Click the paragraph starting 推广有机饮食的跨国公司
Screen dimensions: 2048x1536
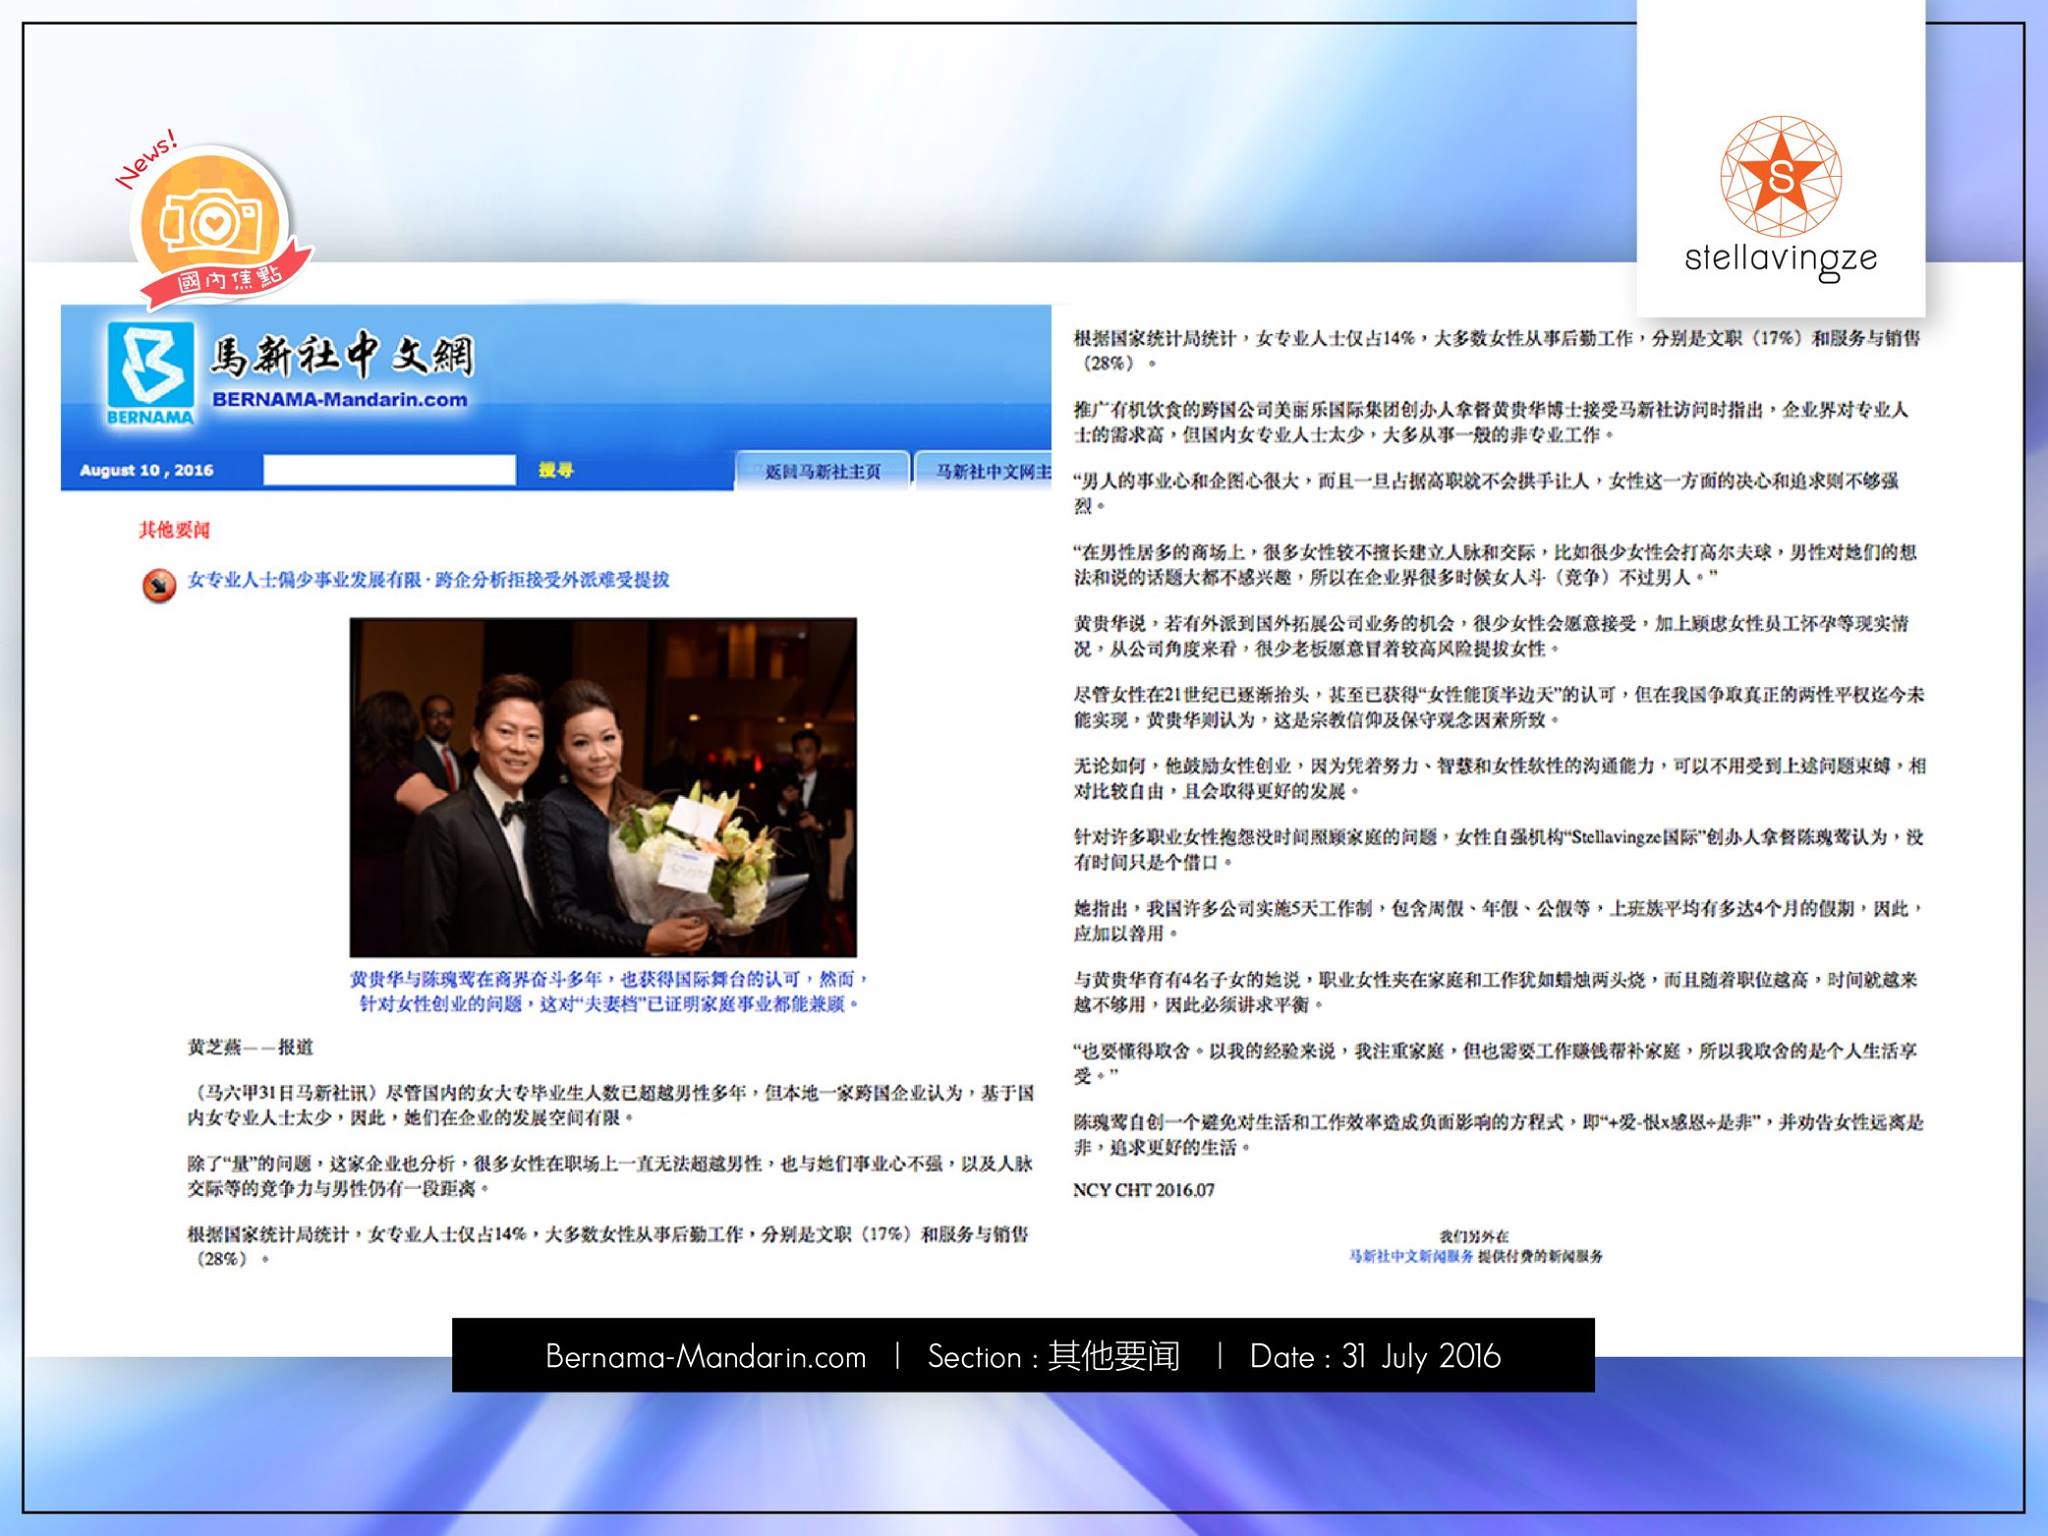(1491, 422)
